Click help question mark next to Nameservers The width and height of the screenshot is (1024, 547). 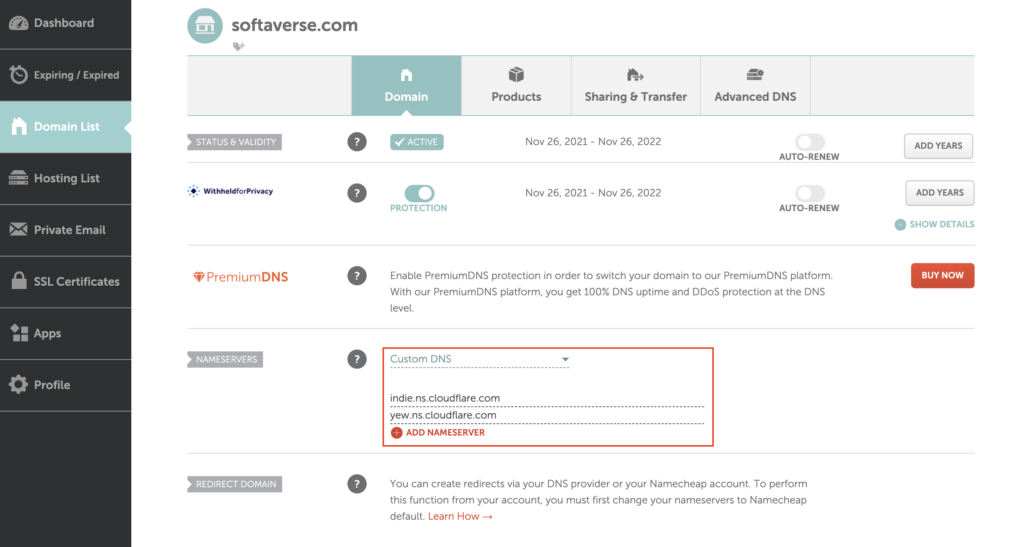[x=357, y=359]
